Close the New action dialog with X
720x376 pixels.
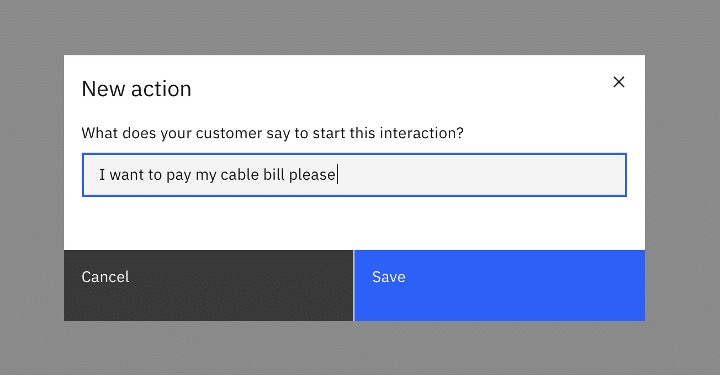click(619, 82)
